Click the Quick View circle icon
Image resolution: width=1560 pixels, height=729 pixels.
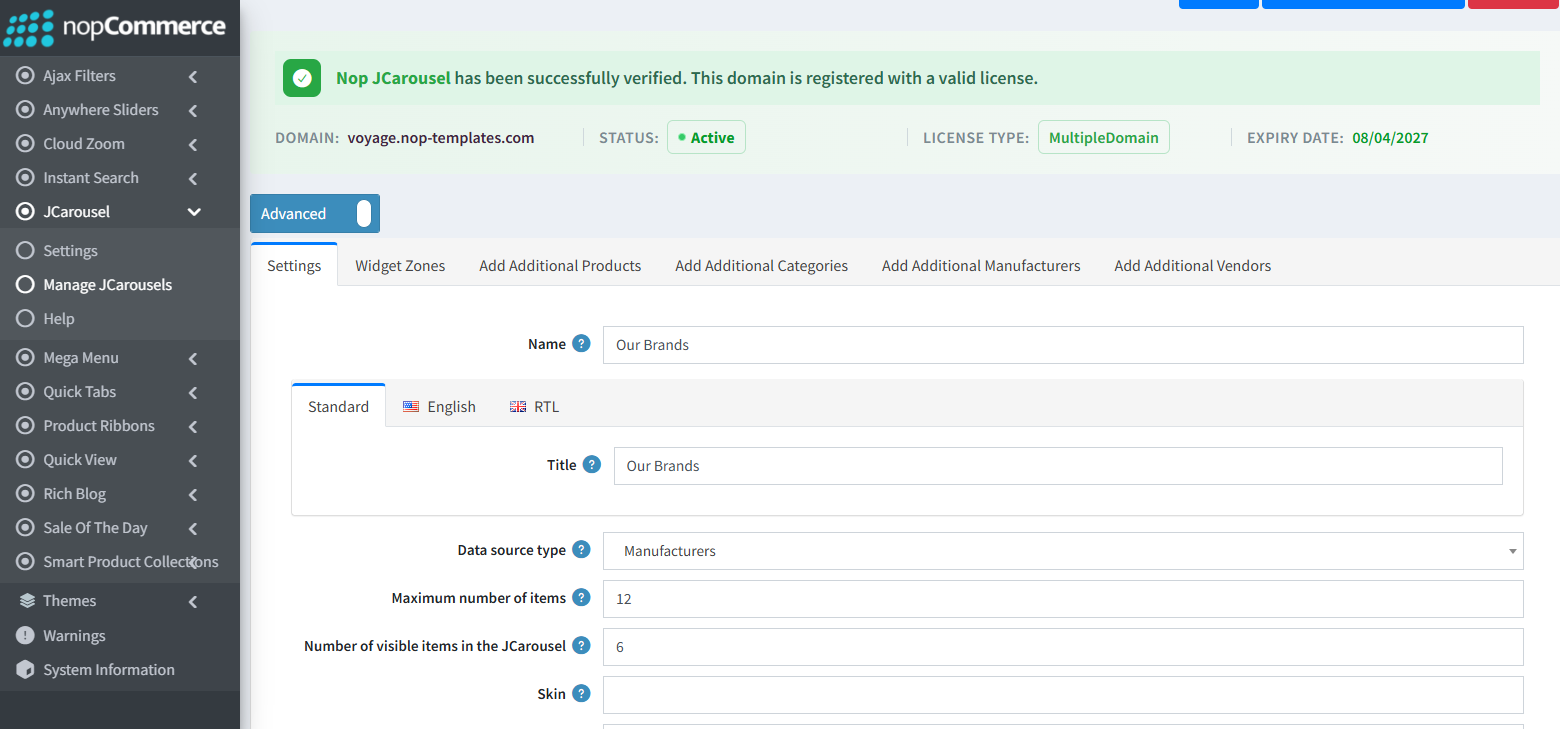pos(26,460)
